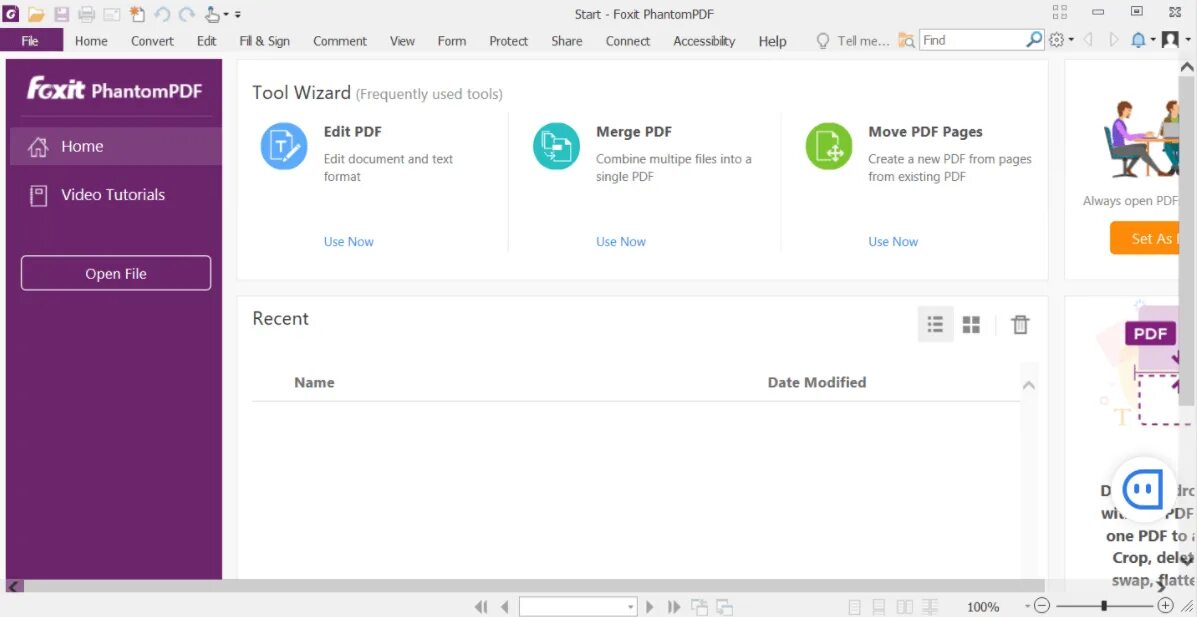This screenshot has width=1197, height=617.
Task: Click the Print icon in quick access toolbar
Action: (x=86, y=14)
